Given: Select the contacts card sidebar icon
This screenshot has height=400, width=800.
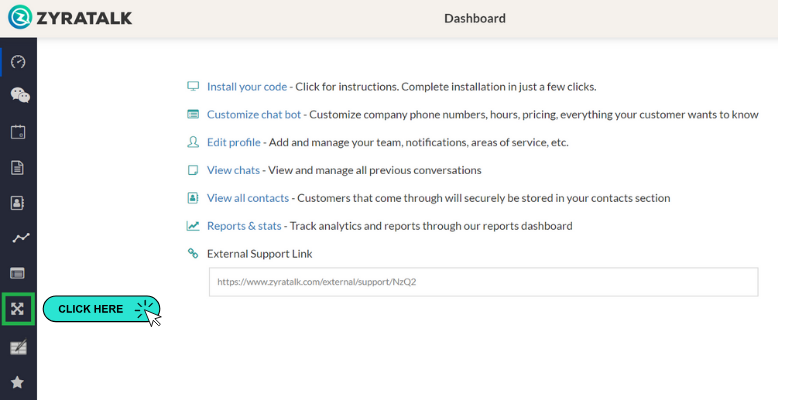Looking at the screenshot, I should tap(18, 203).
